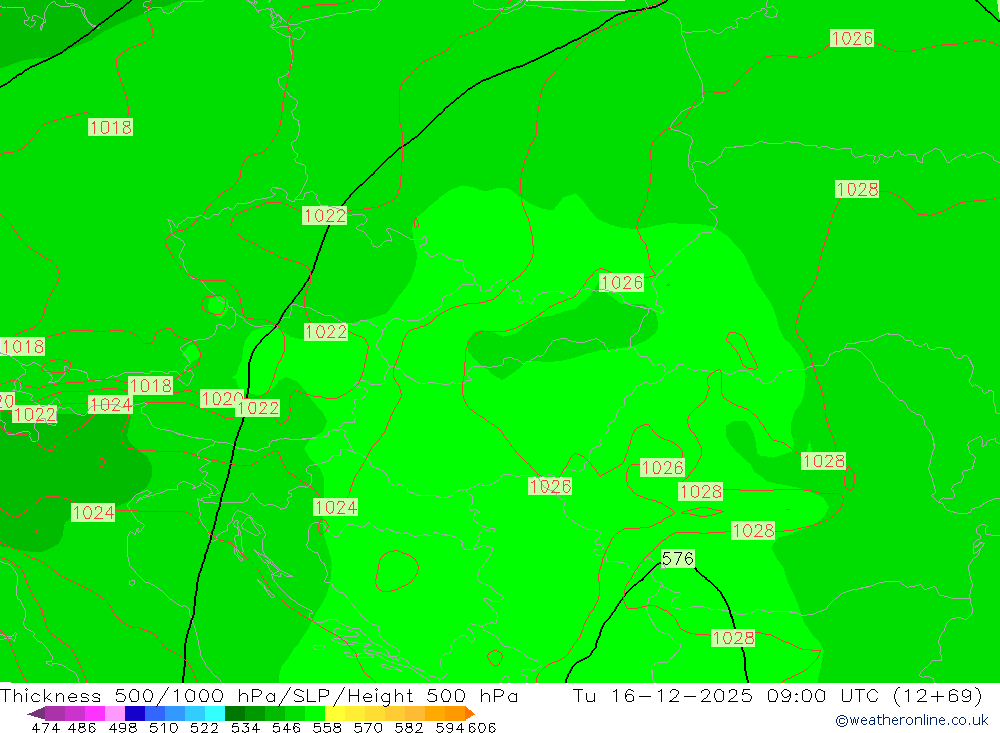Viewport: 1000px width, 733px height.
Task: Pick the light pink legend swatch
Action: 115,713
